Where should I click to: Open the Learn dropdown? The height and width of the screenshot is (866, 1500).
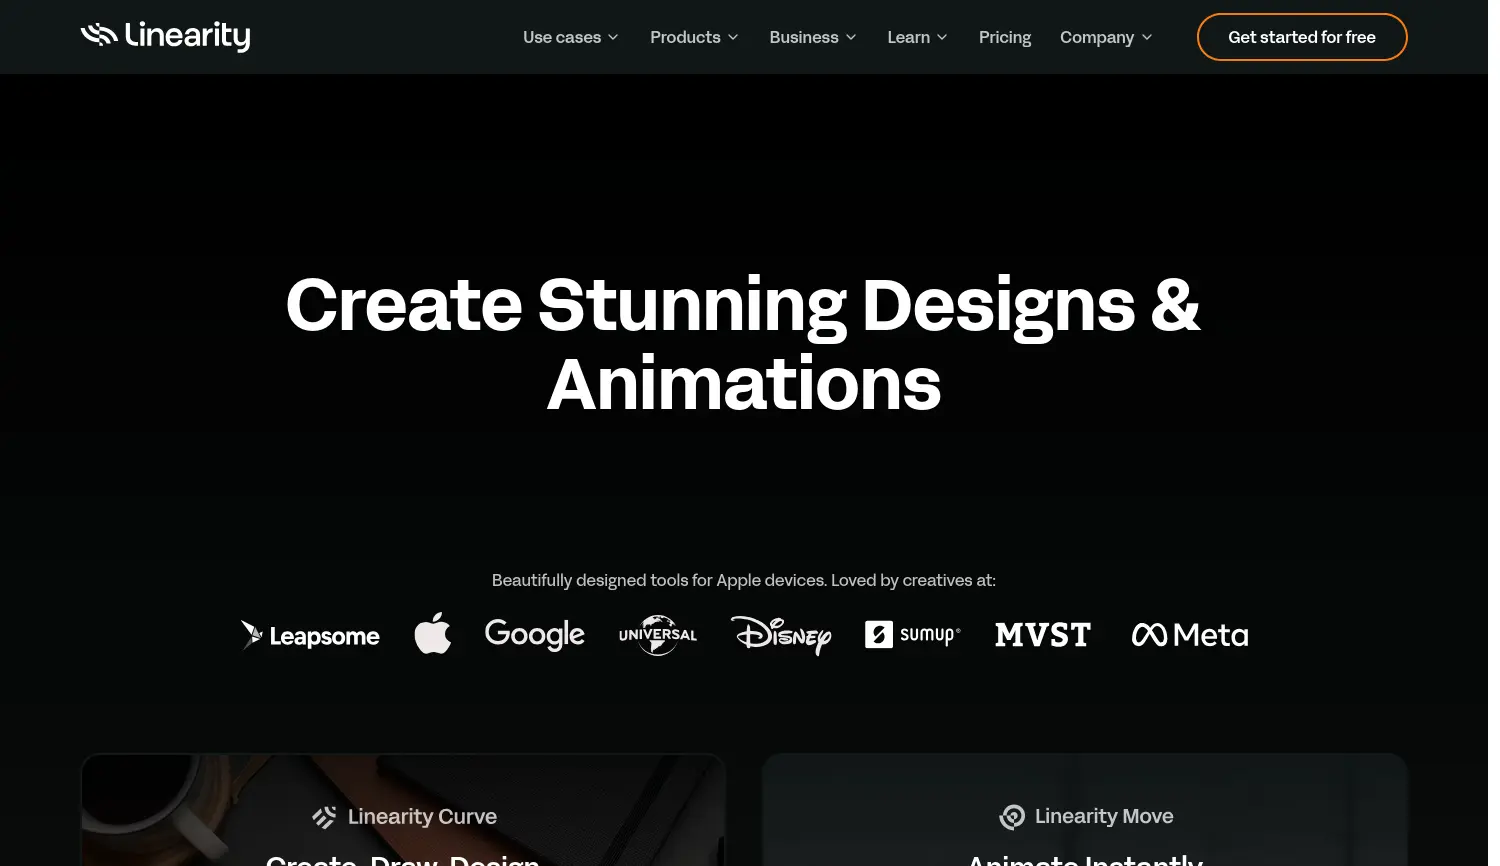tap(917, 37)
